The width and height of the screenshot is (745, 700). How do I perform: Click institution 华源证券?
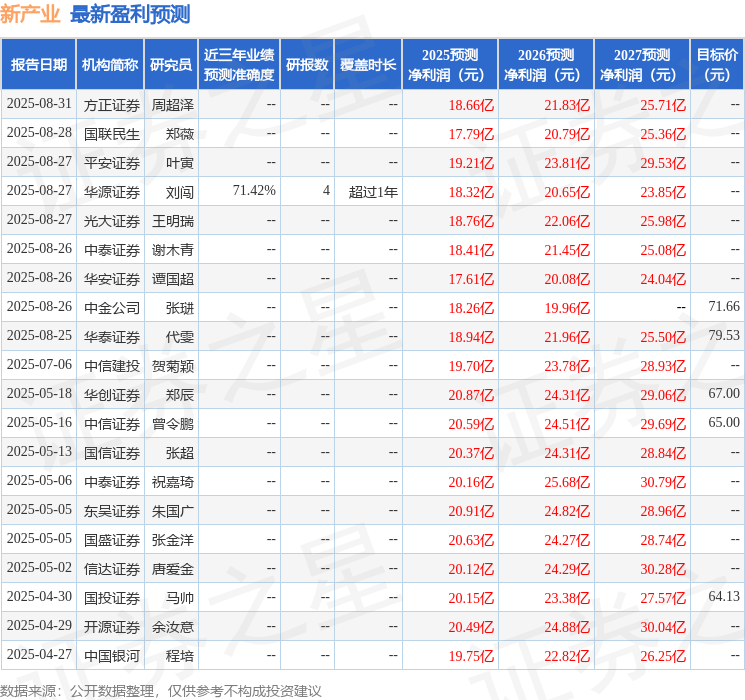[x=112, y=192]
